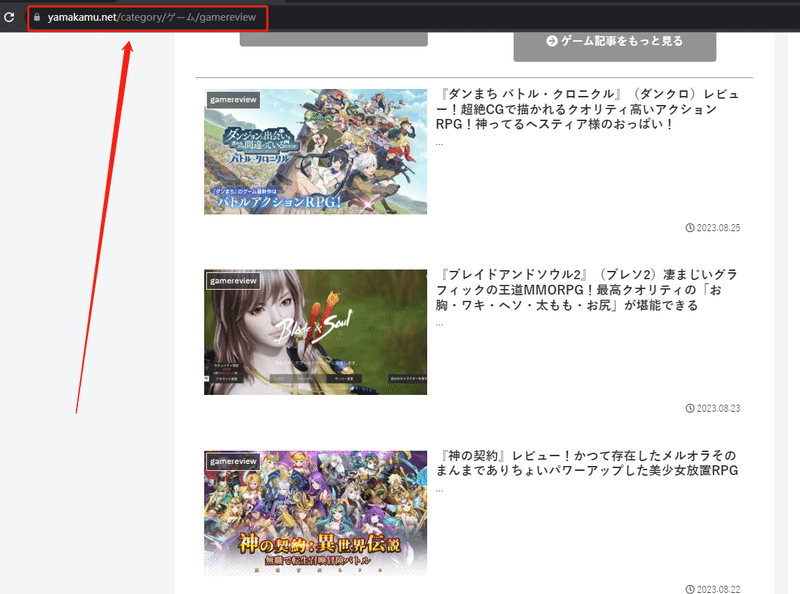Click the gray button left of 'ゲーム記事をもっと見る'
Image resolution: width=800 pixels, height=594 pixels.
334,39
